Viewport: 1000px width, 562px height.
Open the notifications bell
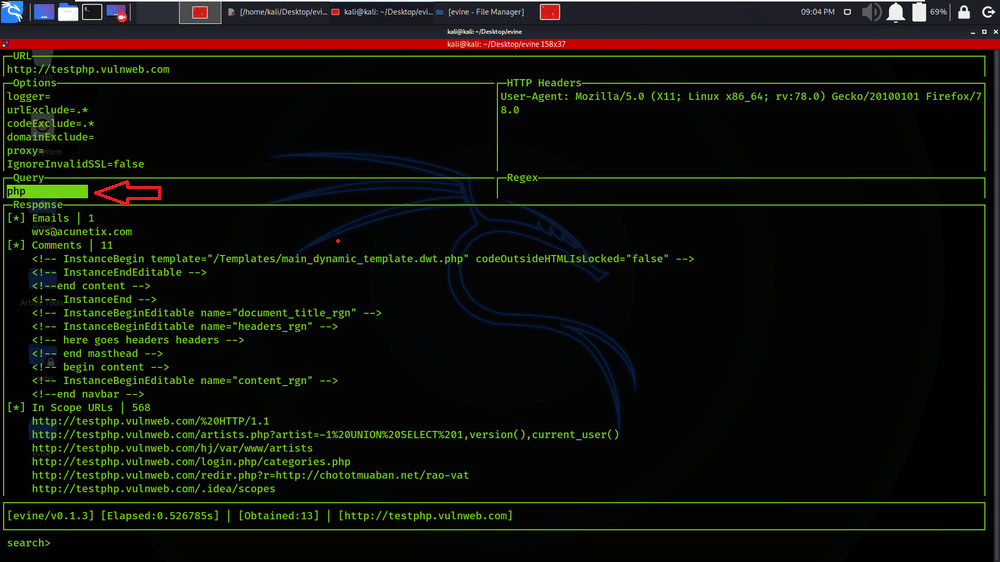[895, 12]
